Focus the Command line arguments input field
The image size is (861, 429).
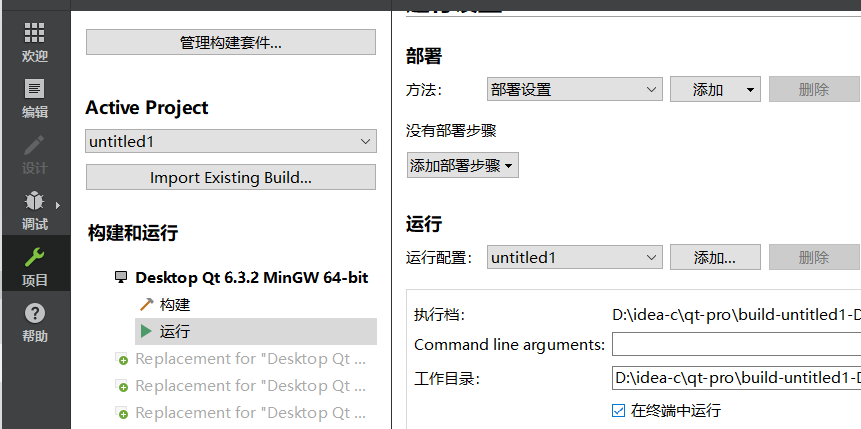736,344
